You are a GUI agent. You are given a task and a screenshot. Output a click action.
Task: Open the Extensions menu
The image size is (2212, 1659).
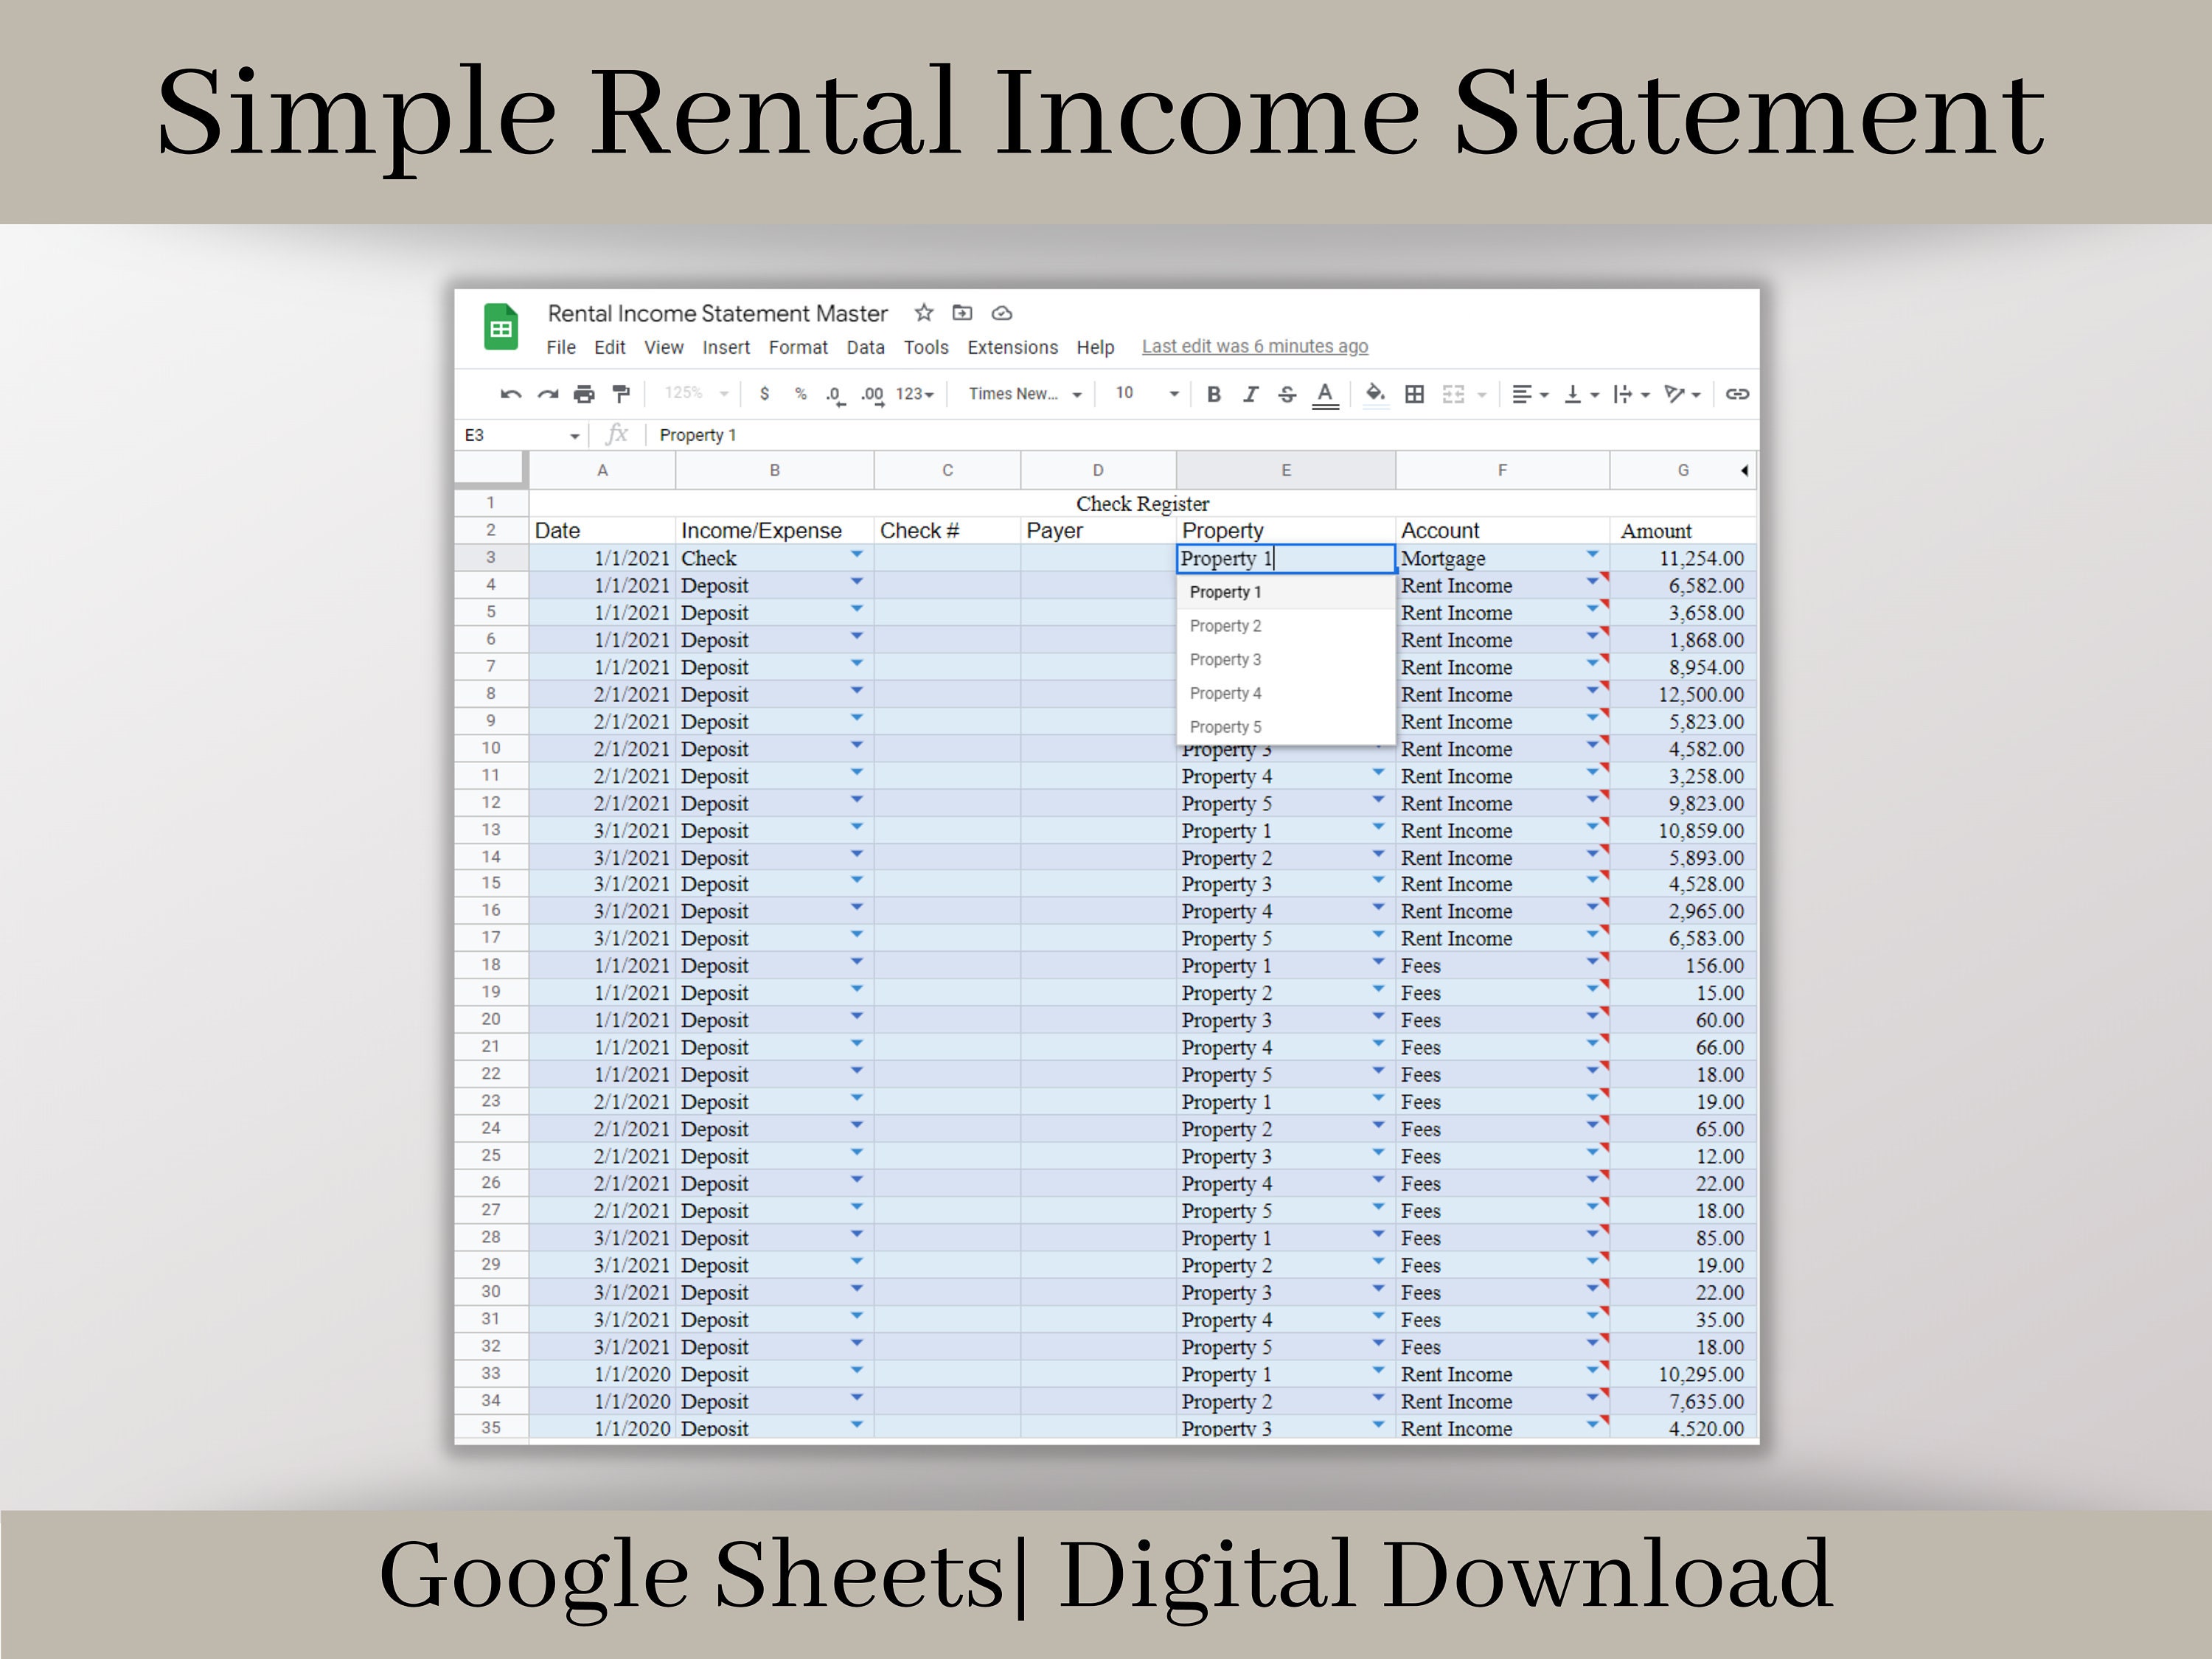(1013, 347)
